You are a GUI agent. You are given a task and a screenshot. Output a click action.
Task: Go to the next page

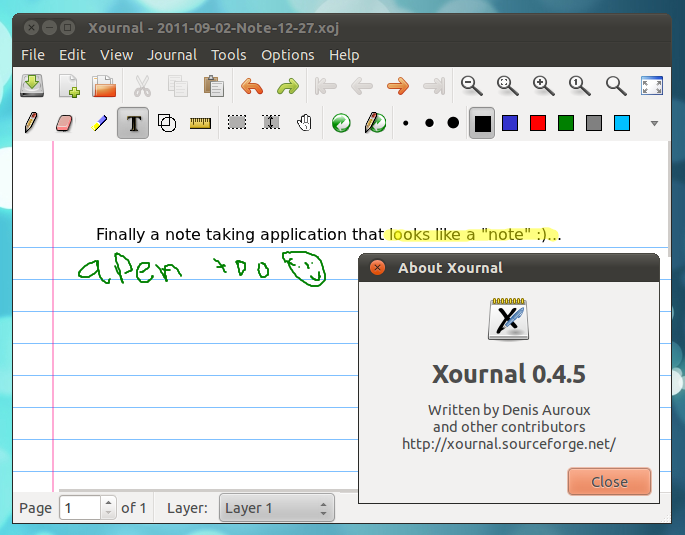click(x=398, y=86)
